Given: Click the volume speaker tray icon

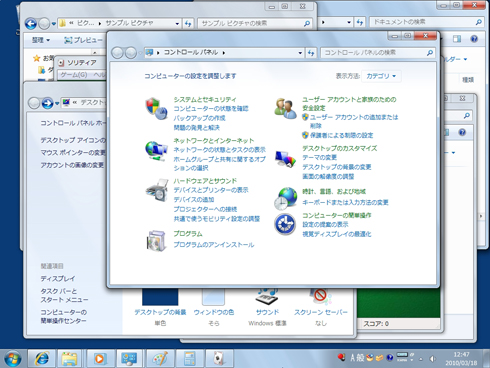Looking at the screenshot, I should 432,359.
